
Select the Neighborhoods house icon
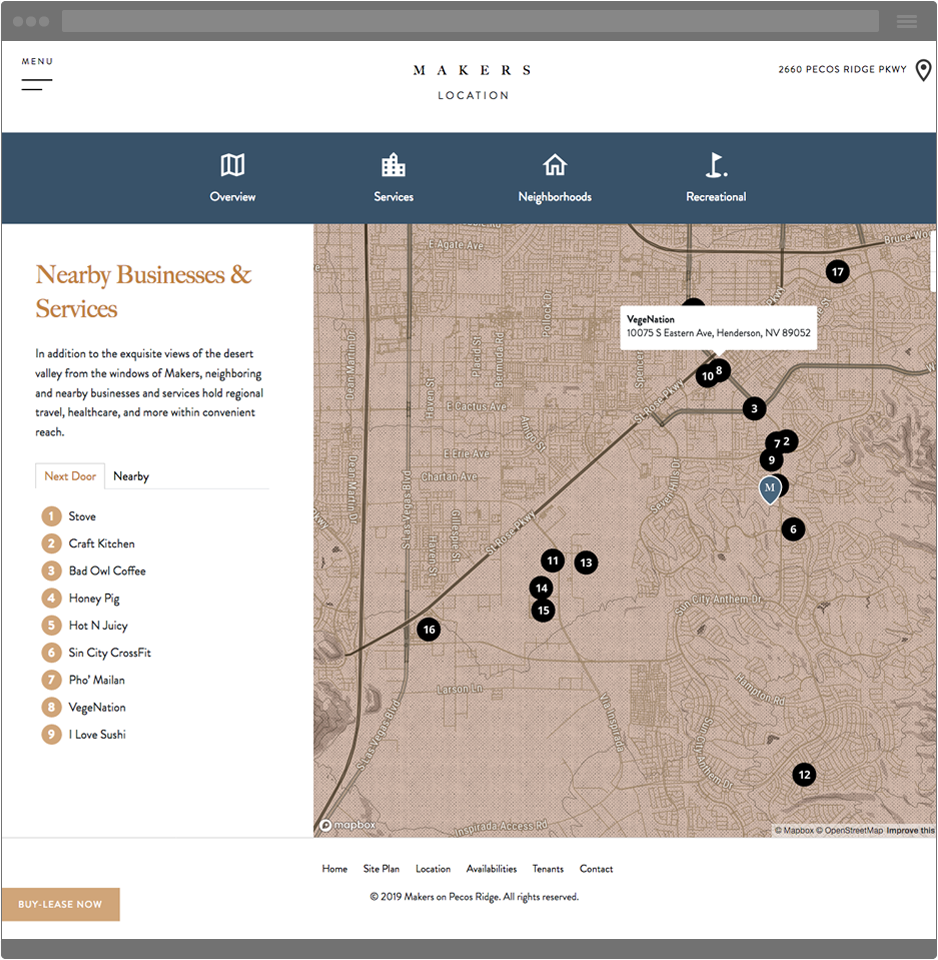point(555,165)
